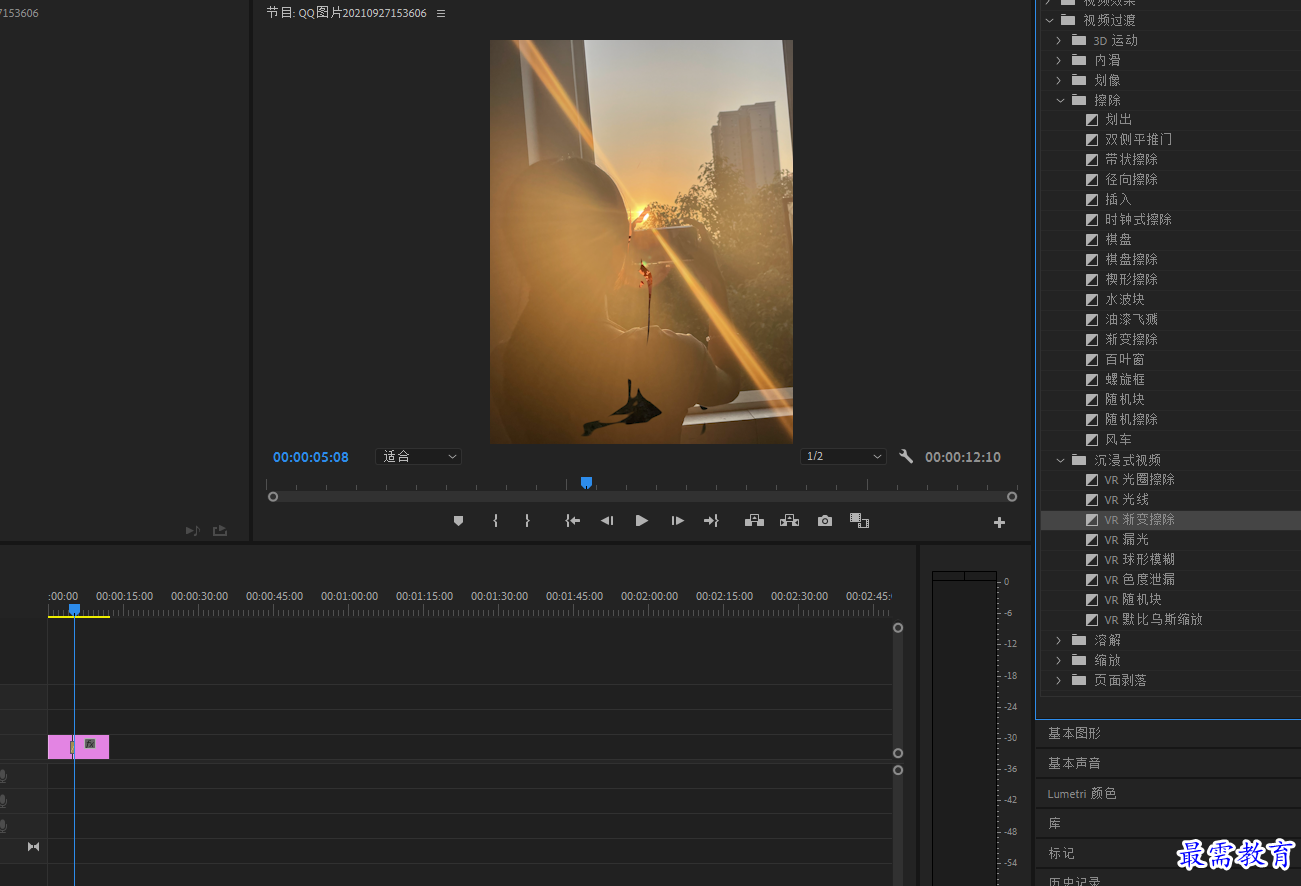
Task: Select the 随机块 wipe transition
Action: click(1125, 399)
